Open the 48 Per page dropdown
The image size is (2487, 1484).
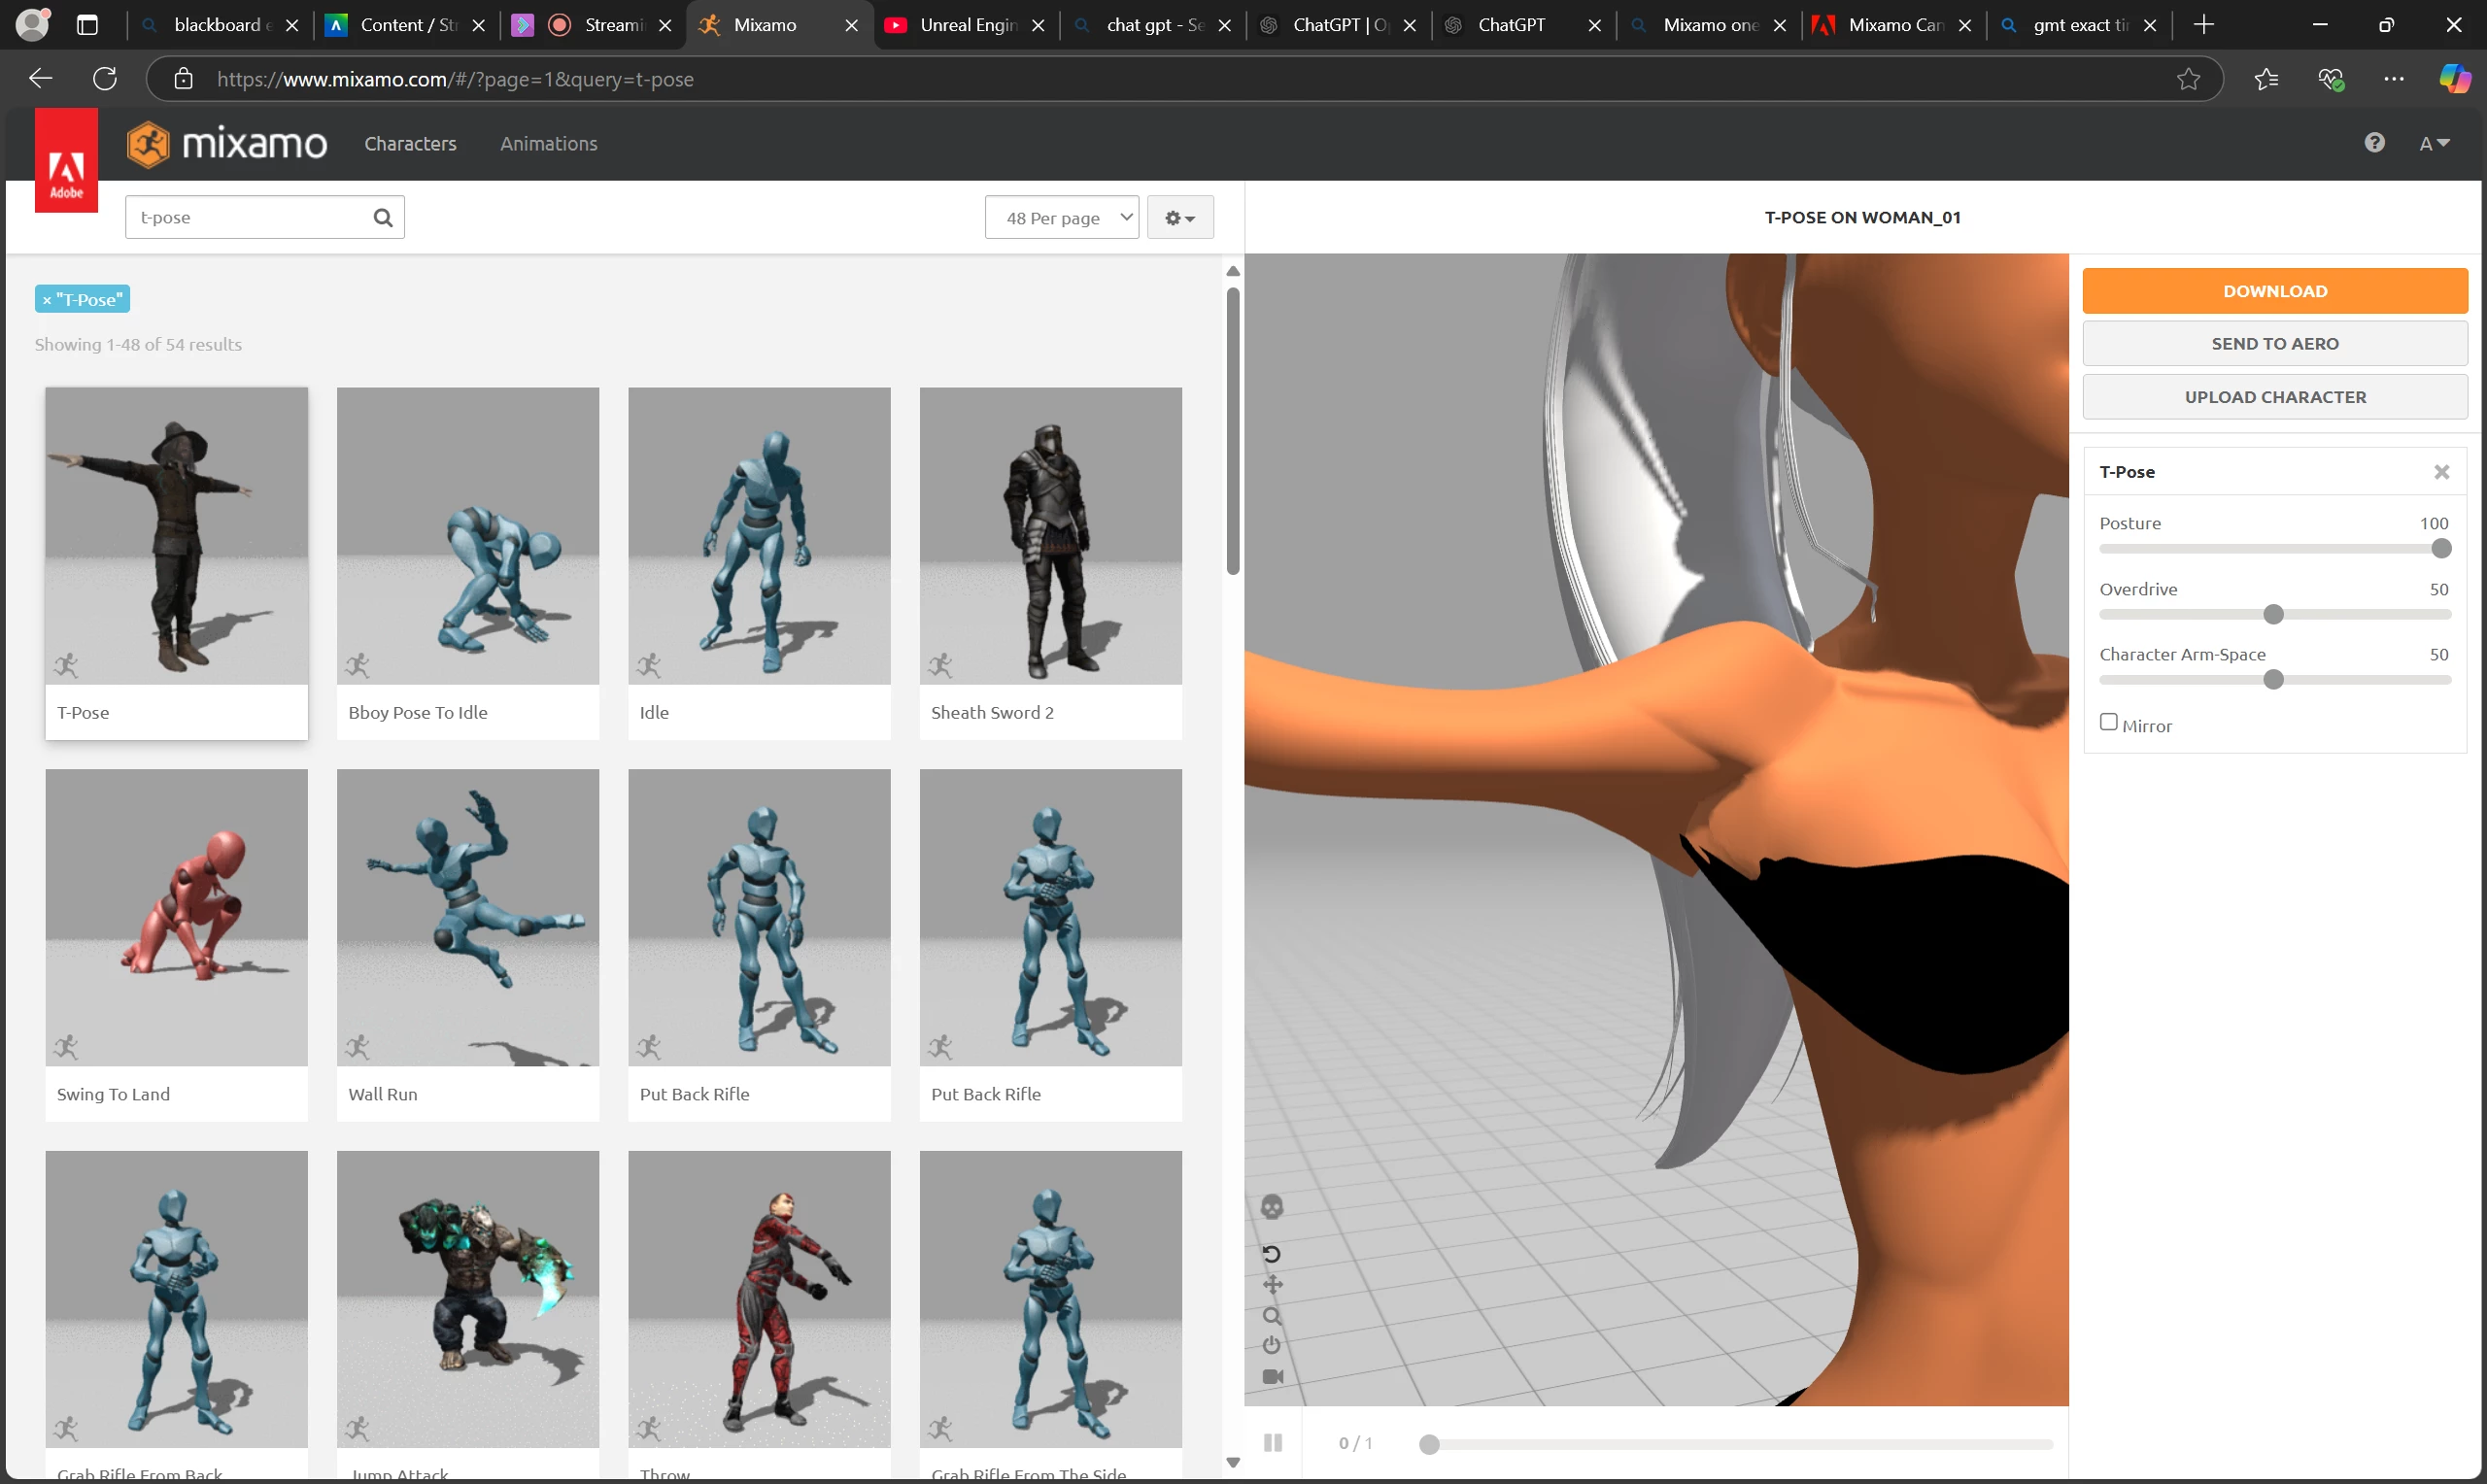(x=1061, y=217)
